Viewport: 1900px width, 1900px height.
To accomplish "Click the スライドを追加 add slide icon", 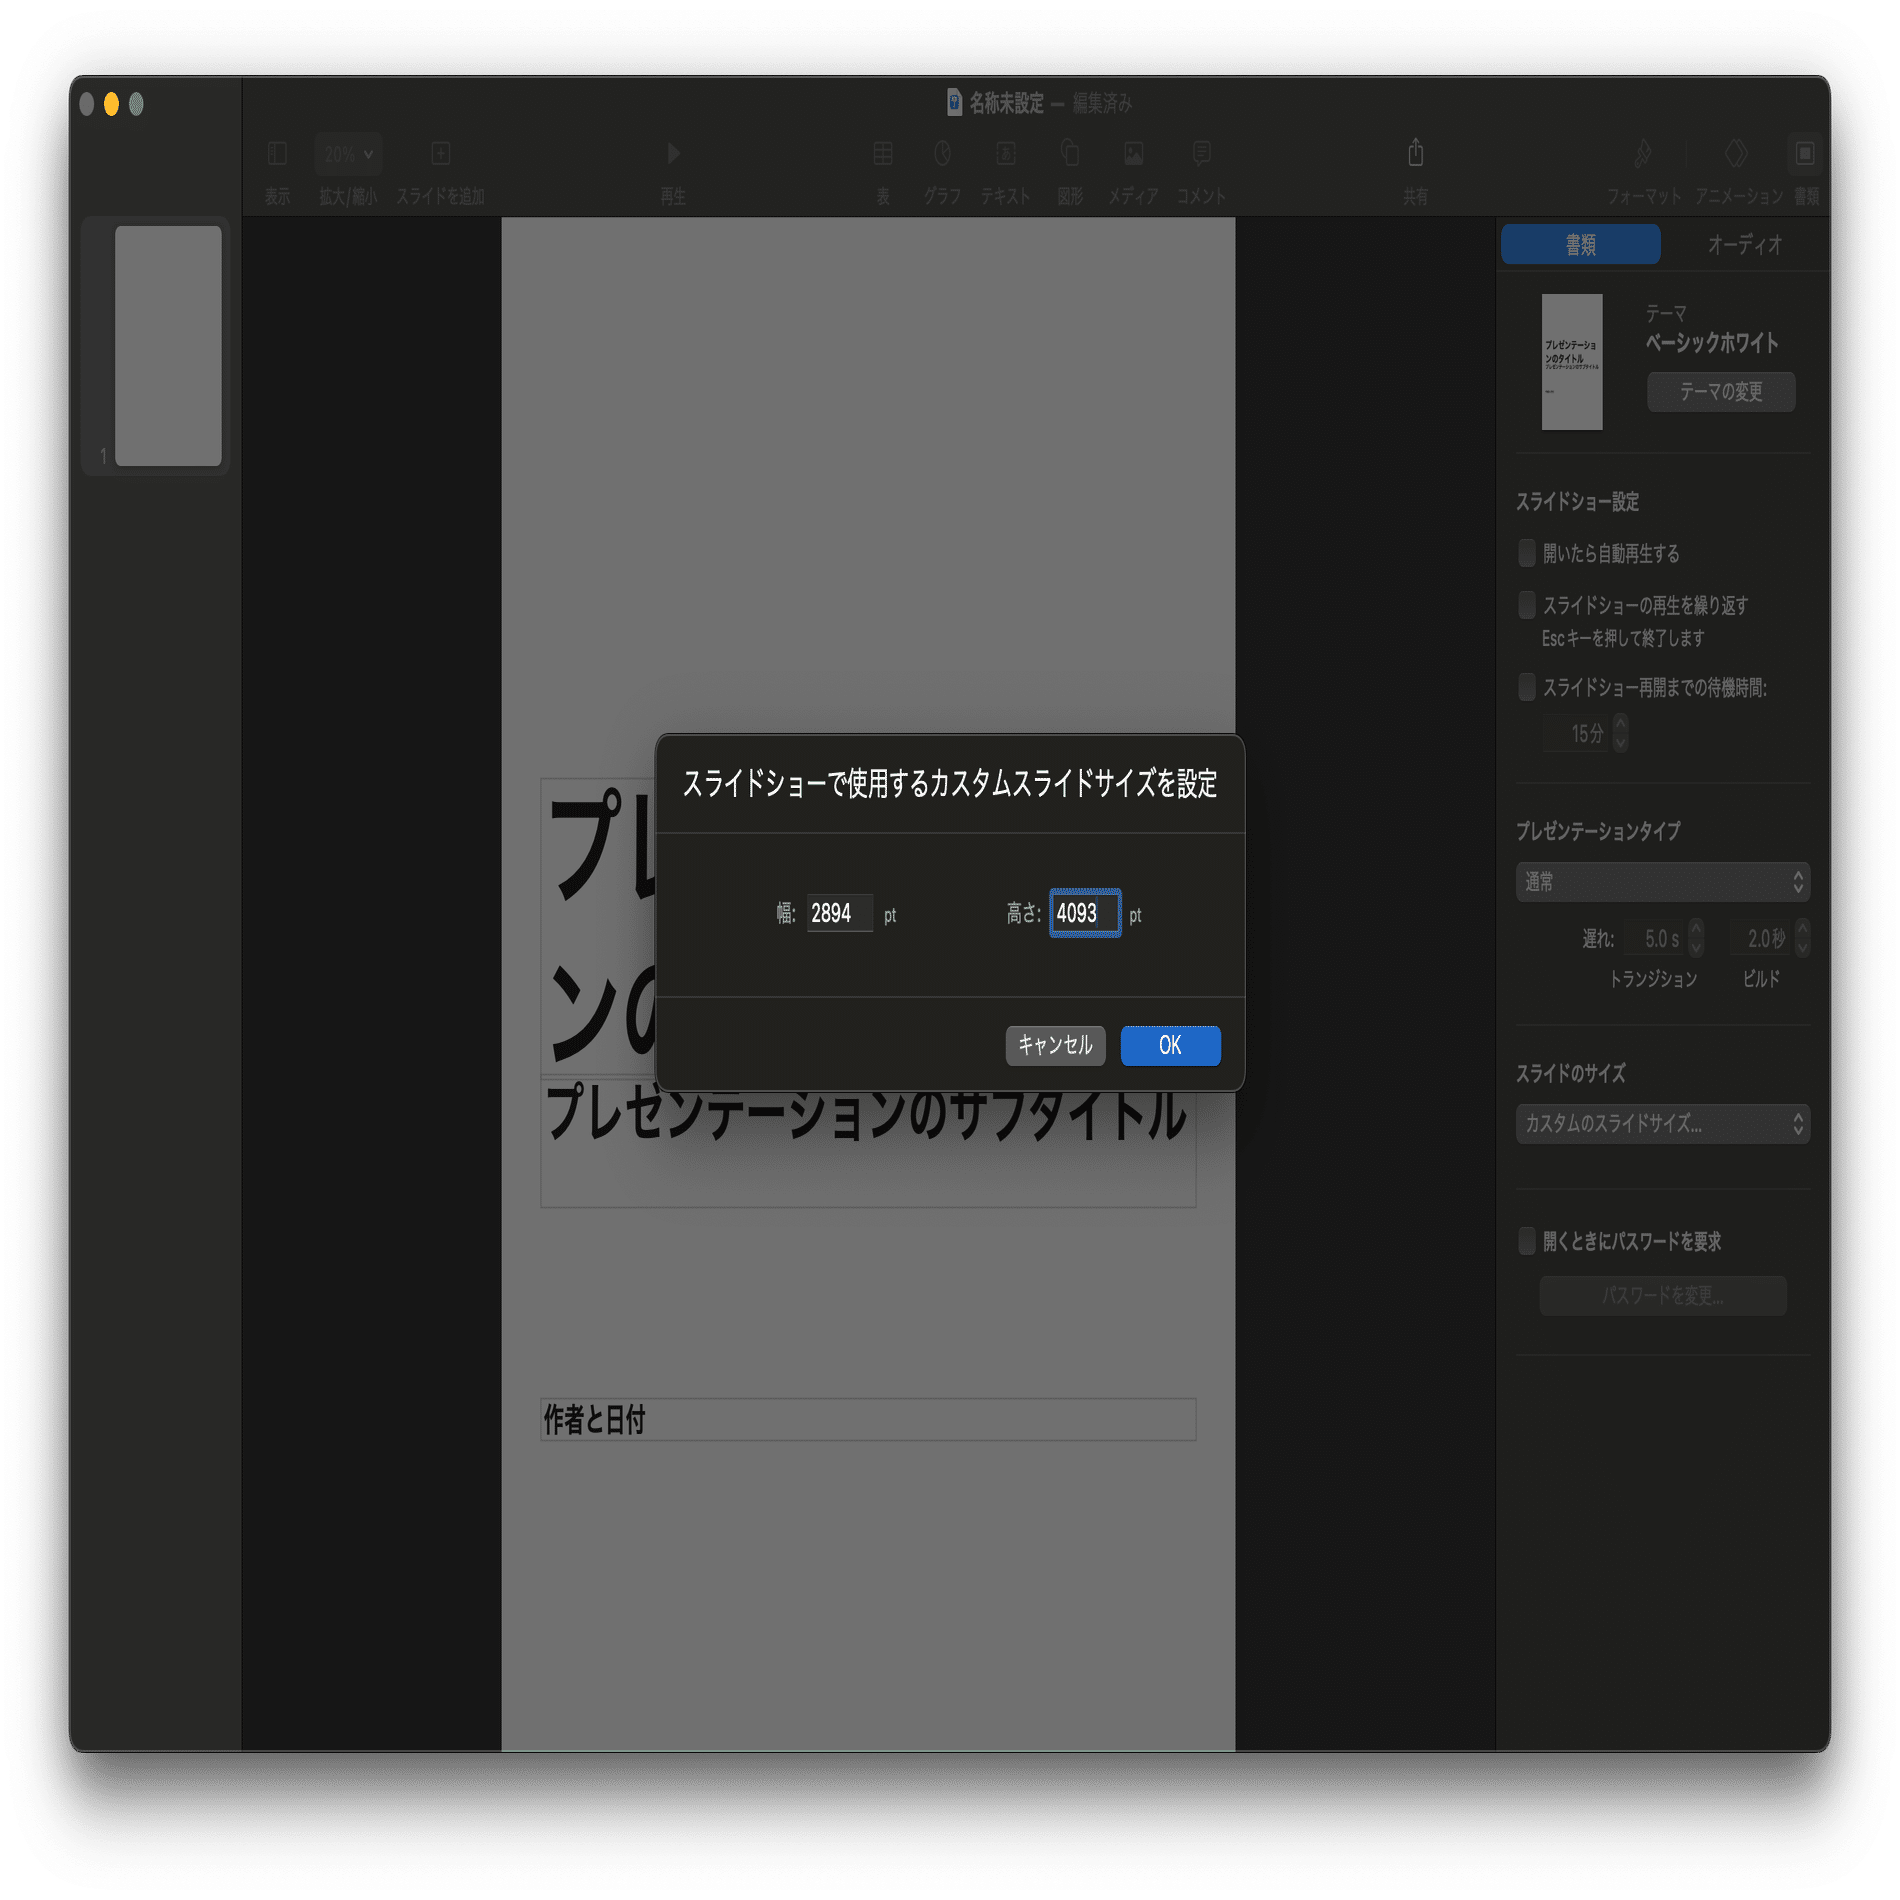I will pos(440,153).
